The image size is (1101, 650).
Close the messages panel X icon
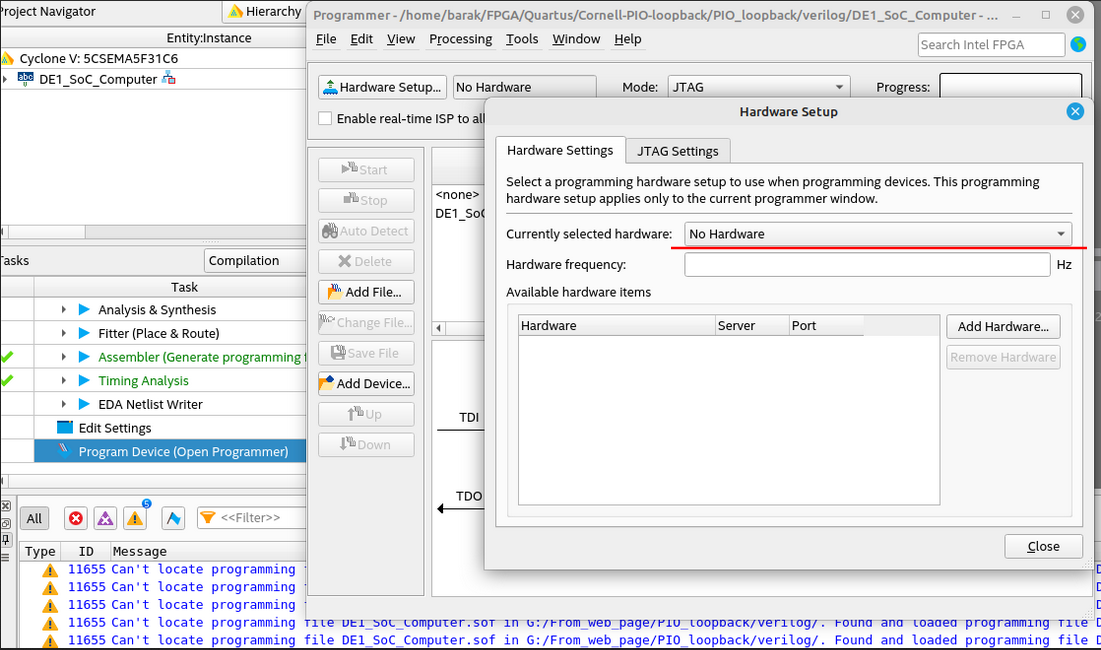[6, 506]
